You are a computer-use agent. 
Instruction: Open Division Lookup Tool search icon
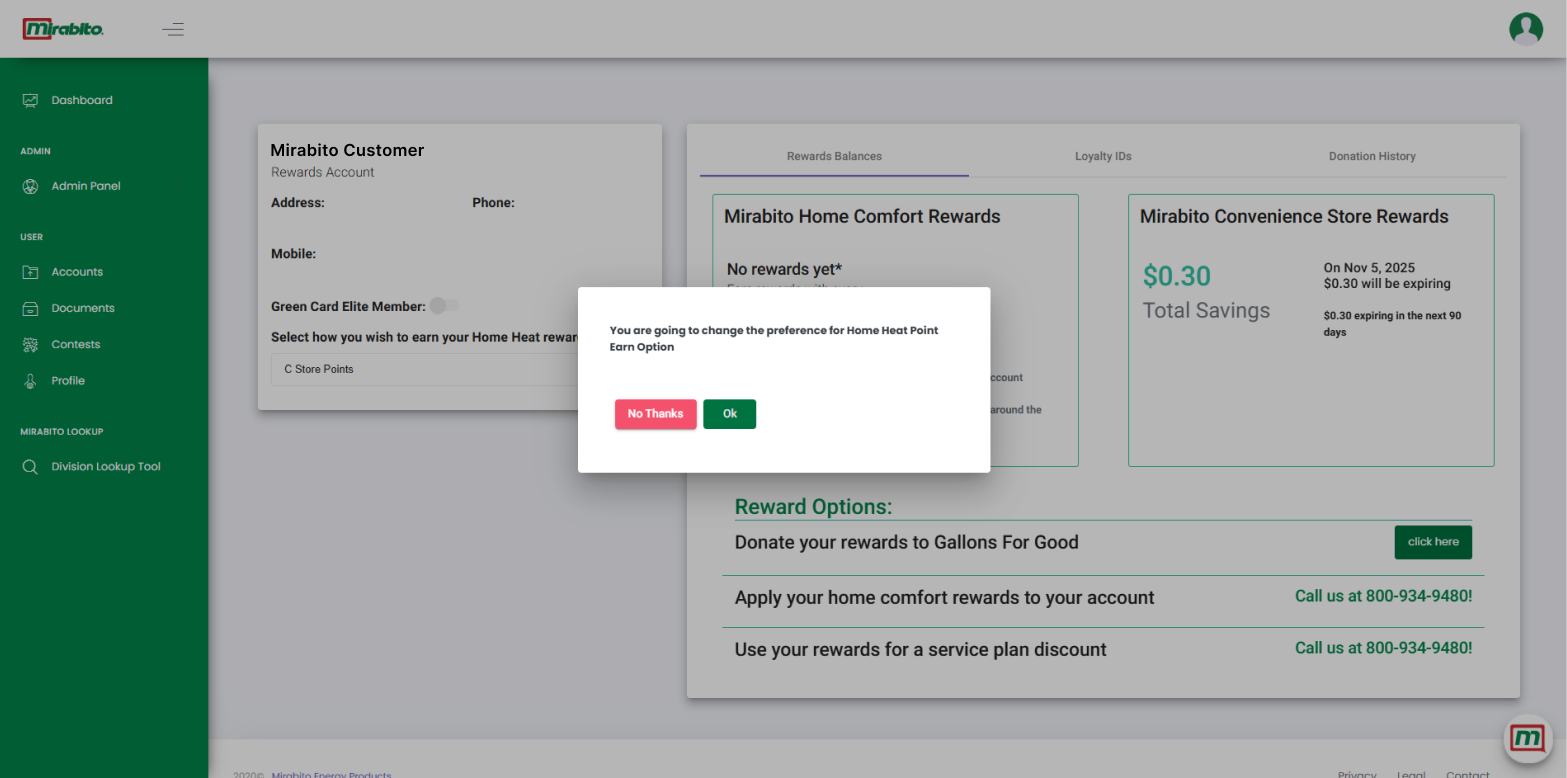30,467
